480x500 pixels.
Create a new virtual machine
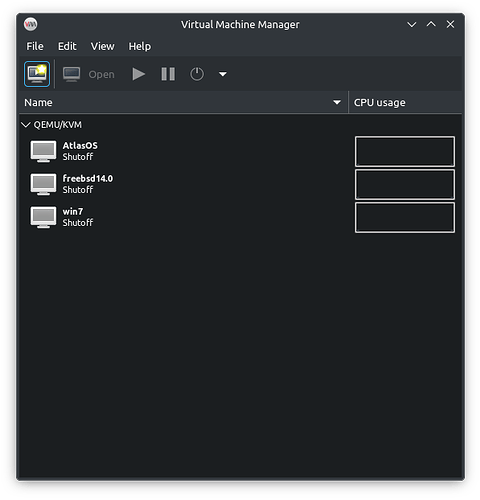pyautogui.click(x=37, y=74)
